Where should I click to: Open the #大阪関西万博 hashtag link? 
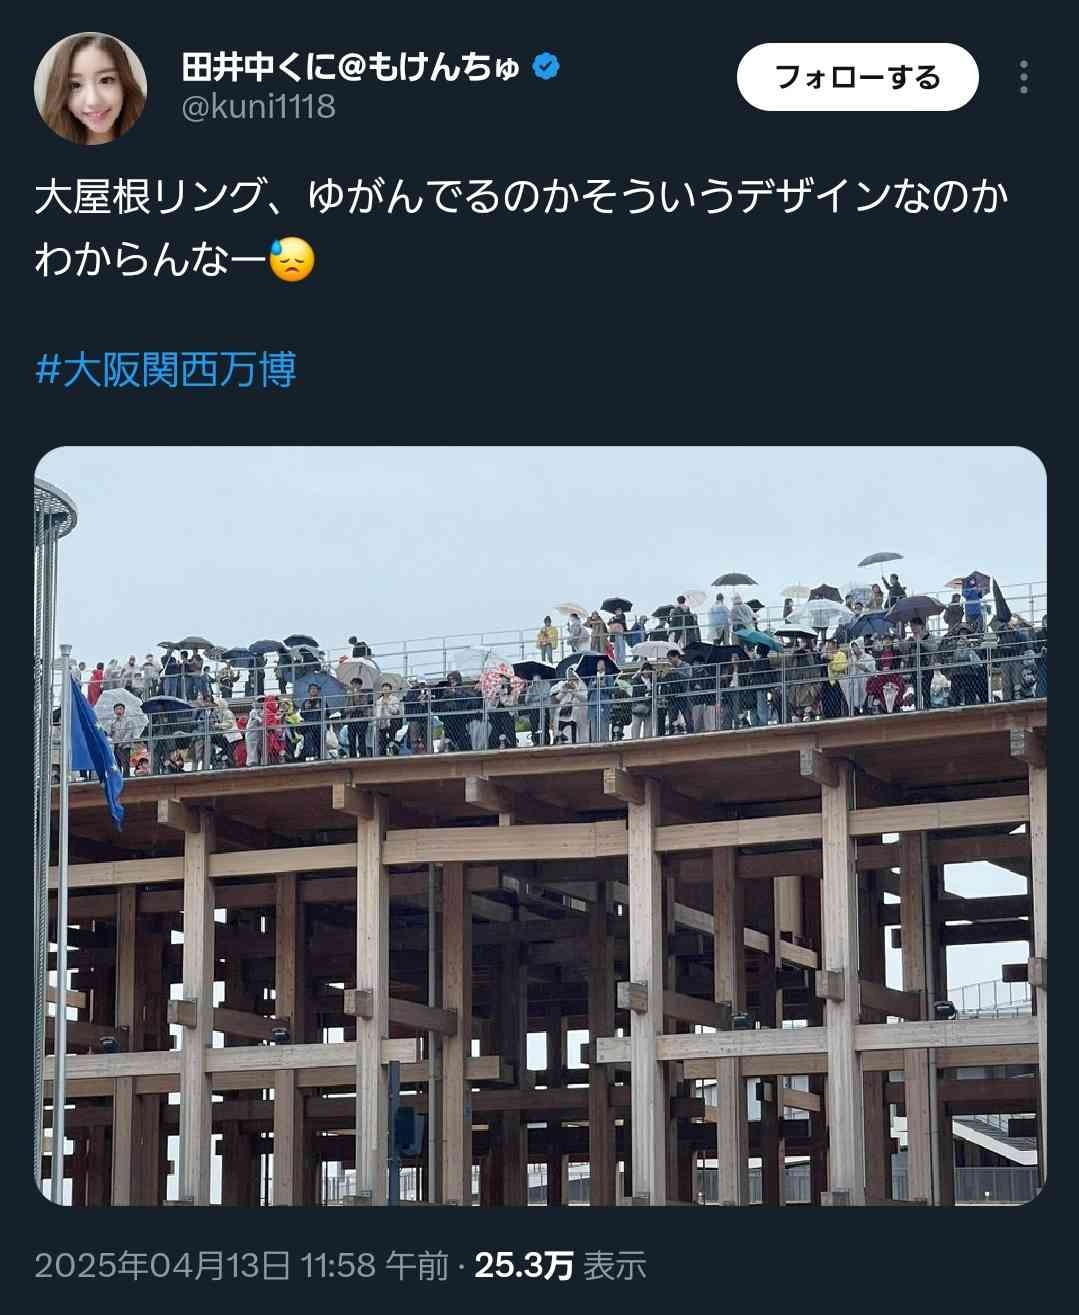tap(166, 370)
